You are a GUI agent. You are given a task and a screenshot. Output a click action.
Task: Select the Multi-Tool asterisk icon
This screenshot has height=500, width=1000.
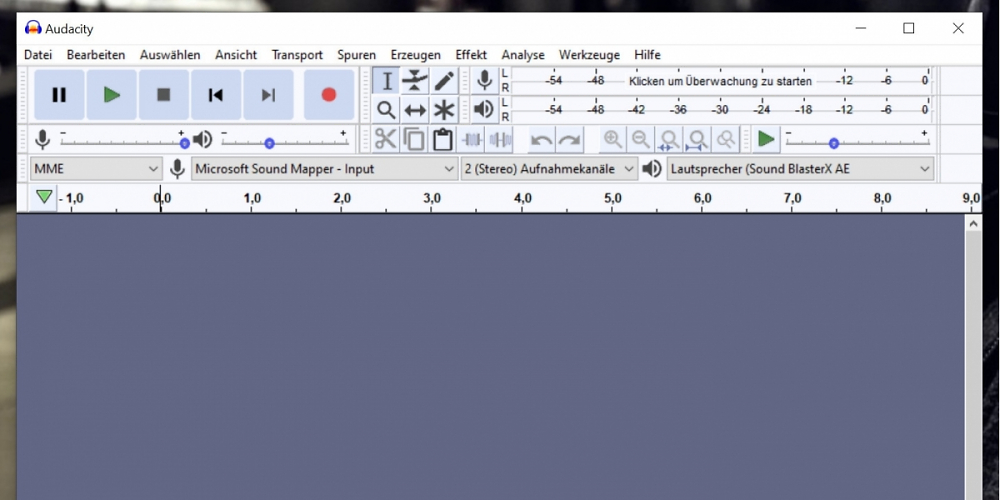[444, 110]
